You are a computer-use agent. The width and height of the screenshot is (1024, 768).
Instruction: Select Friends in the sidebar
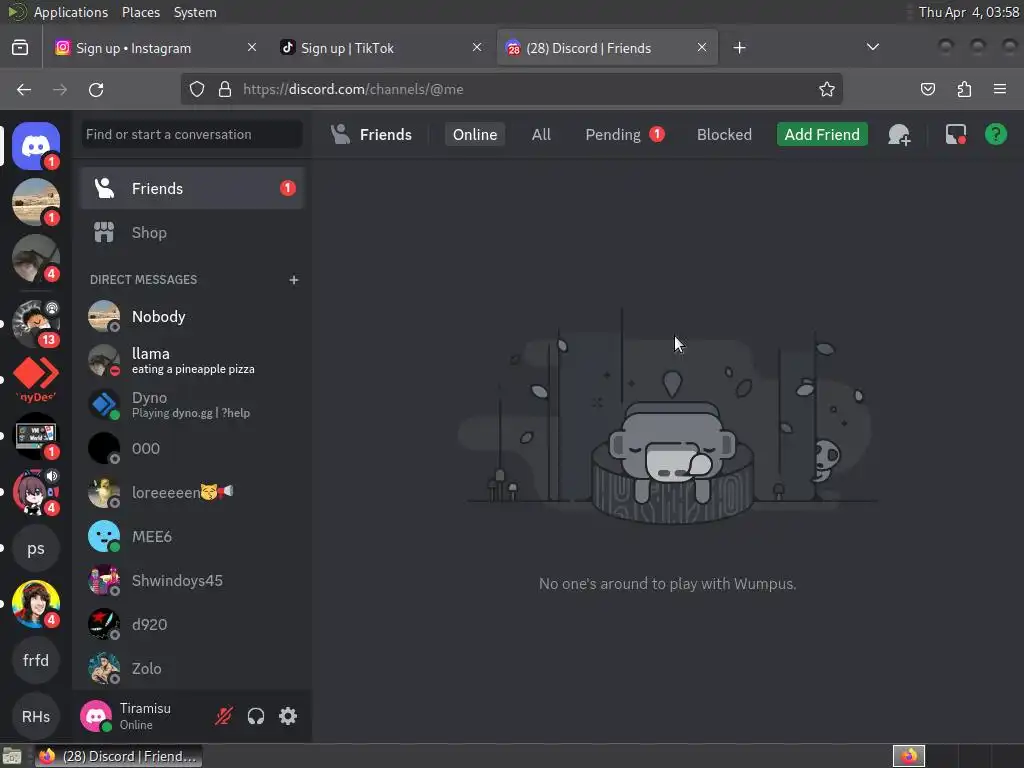193,189
